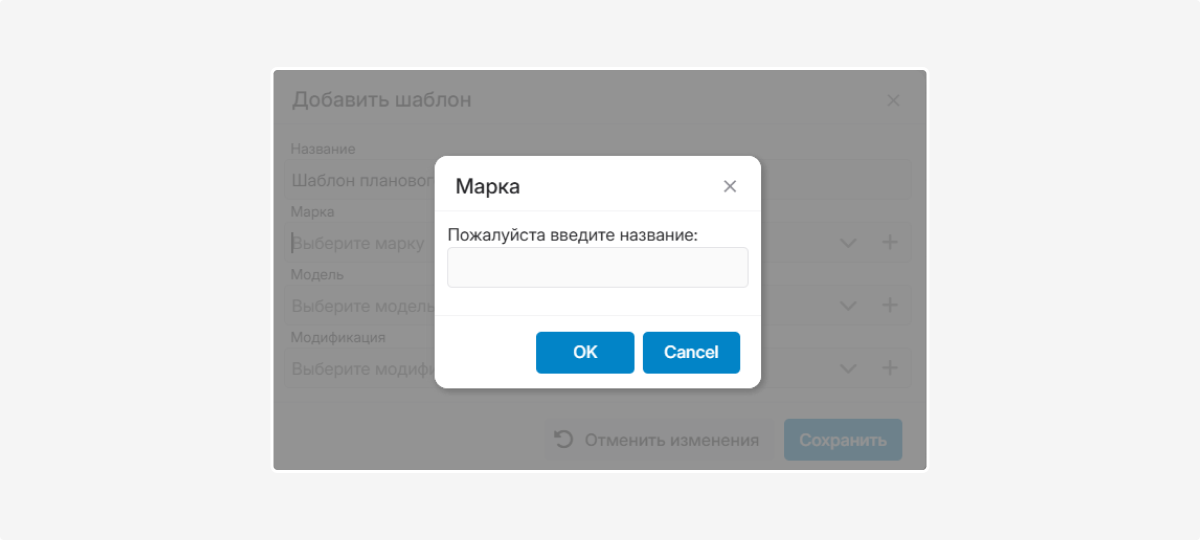Viewport: 1200px width, 540px height.
Task: Expand the Марка dropdown chevron
Action: (848, 242)
